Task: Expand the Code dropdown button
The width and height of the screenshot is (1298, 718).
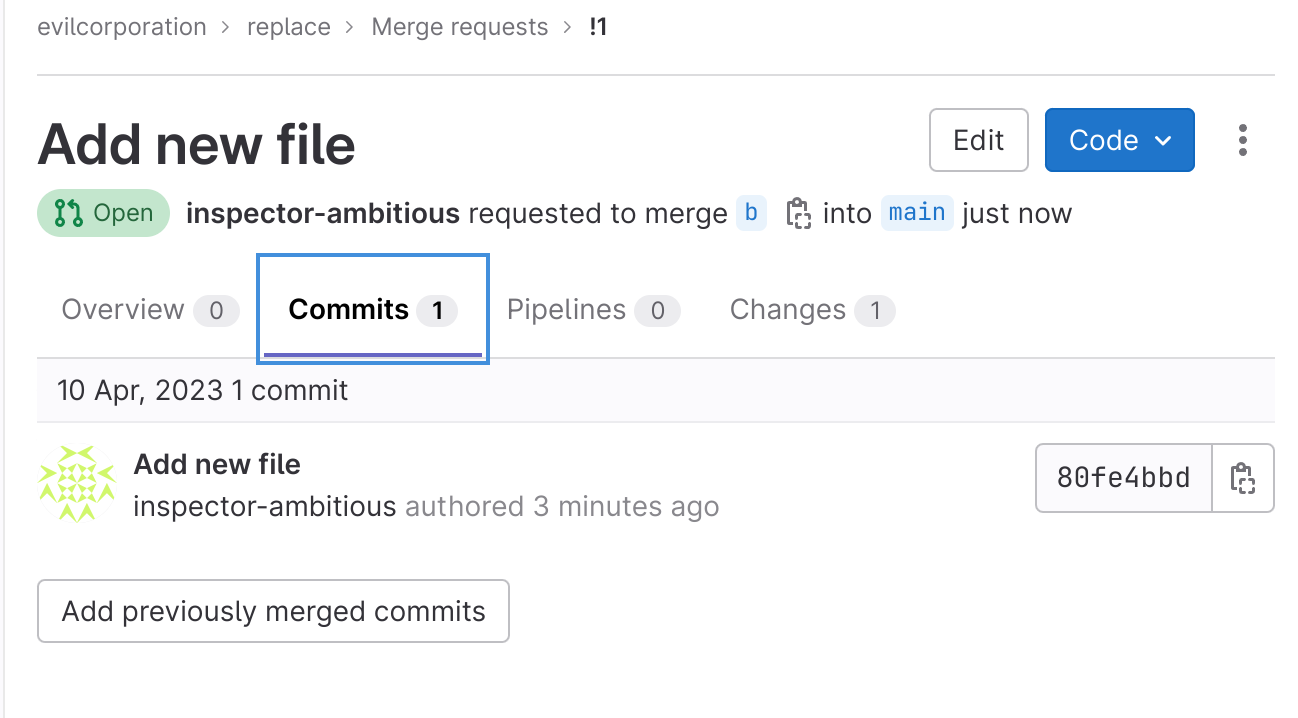Action: click(x=1119, y=140)
